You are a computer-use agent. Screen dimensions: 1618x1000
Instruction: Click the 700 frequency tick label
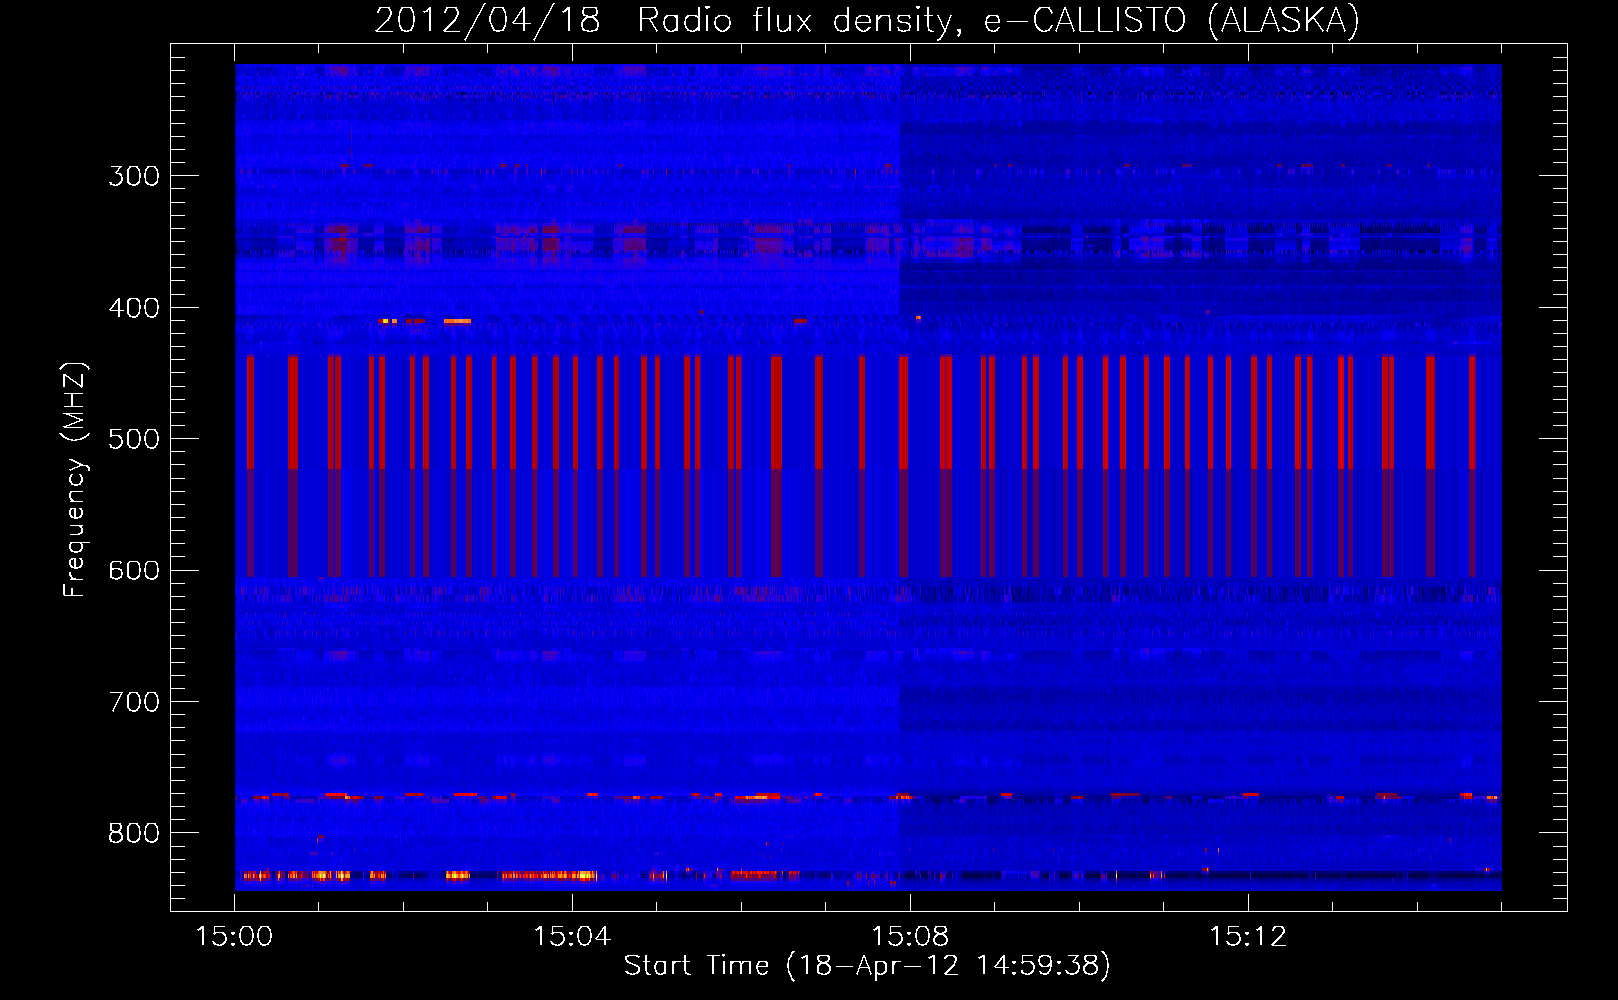(134, 702)
